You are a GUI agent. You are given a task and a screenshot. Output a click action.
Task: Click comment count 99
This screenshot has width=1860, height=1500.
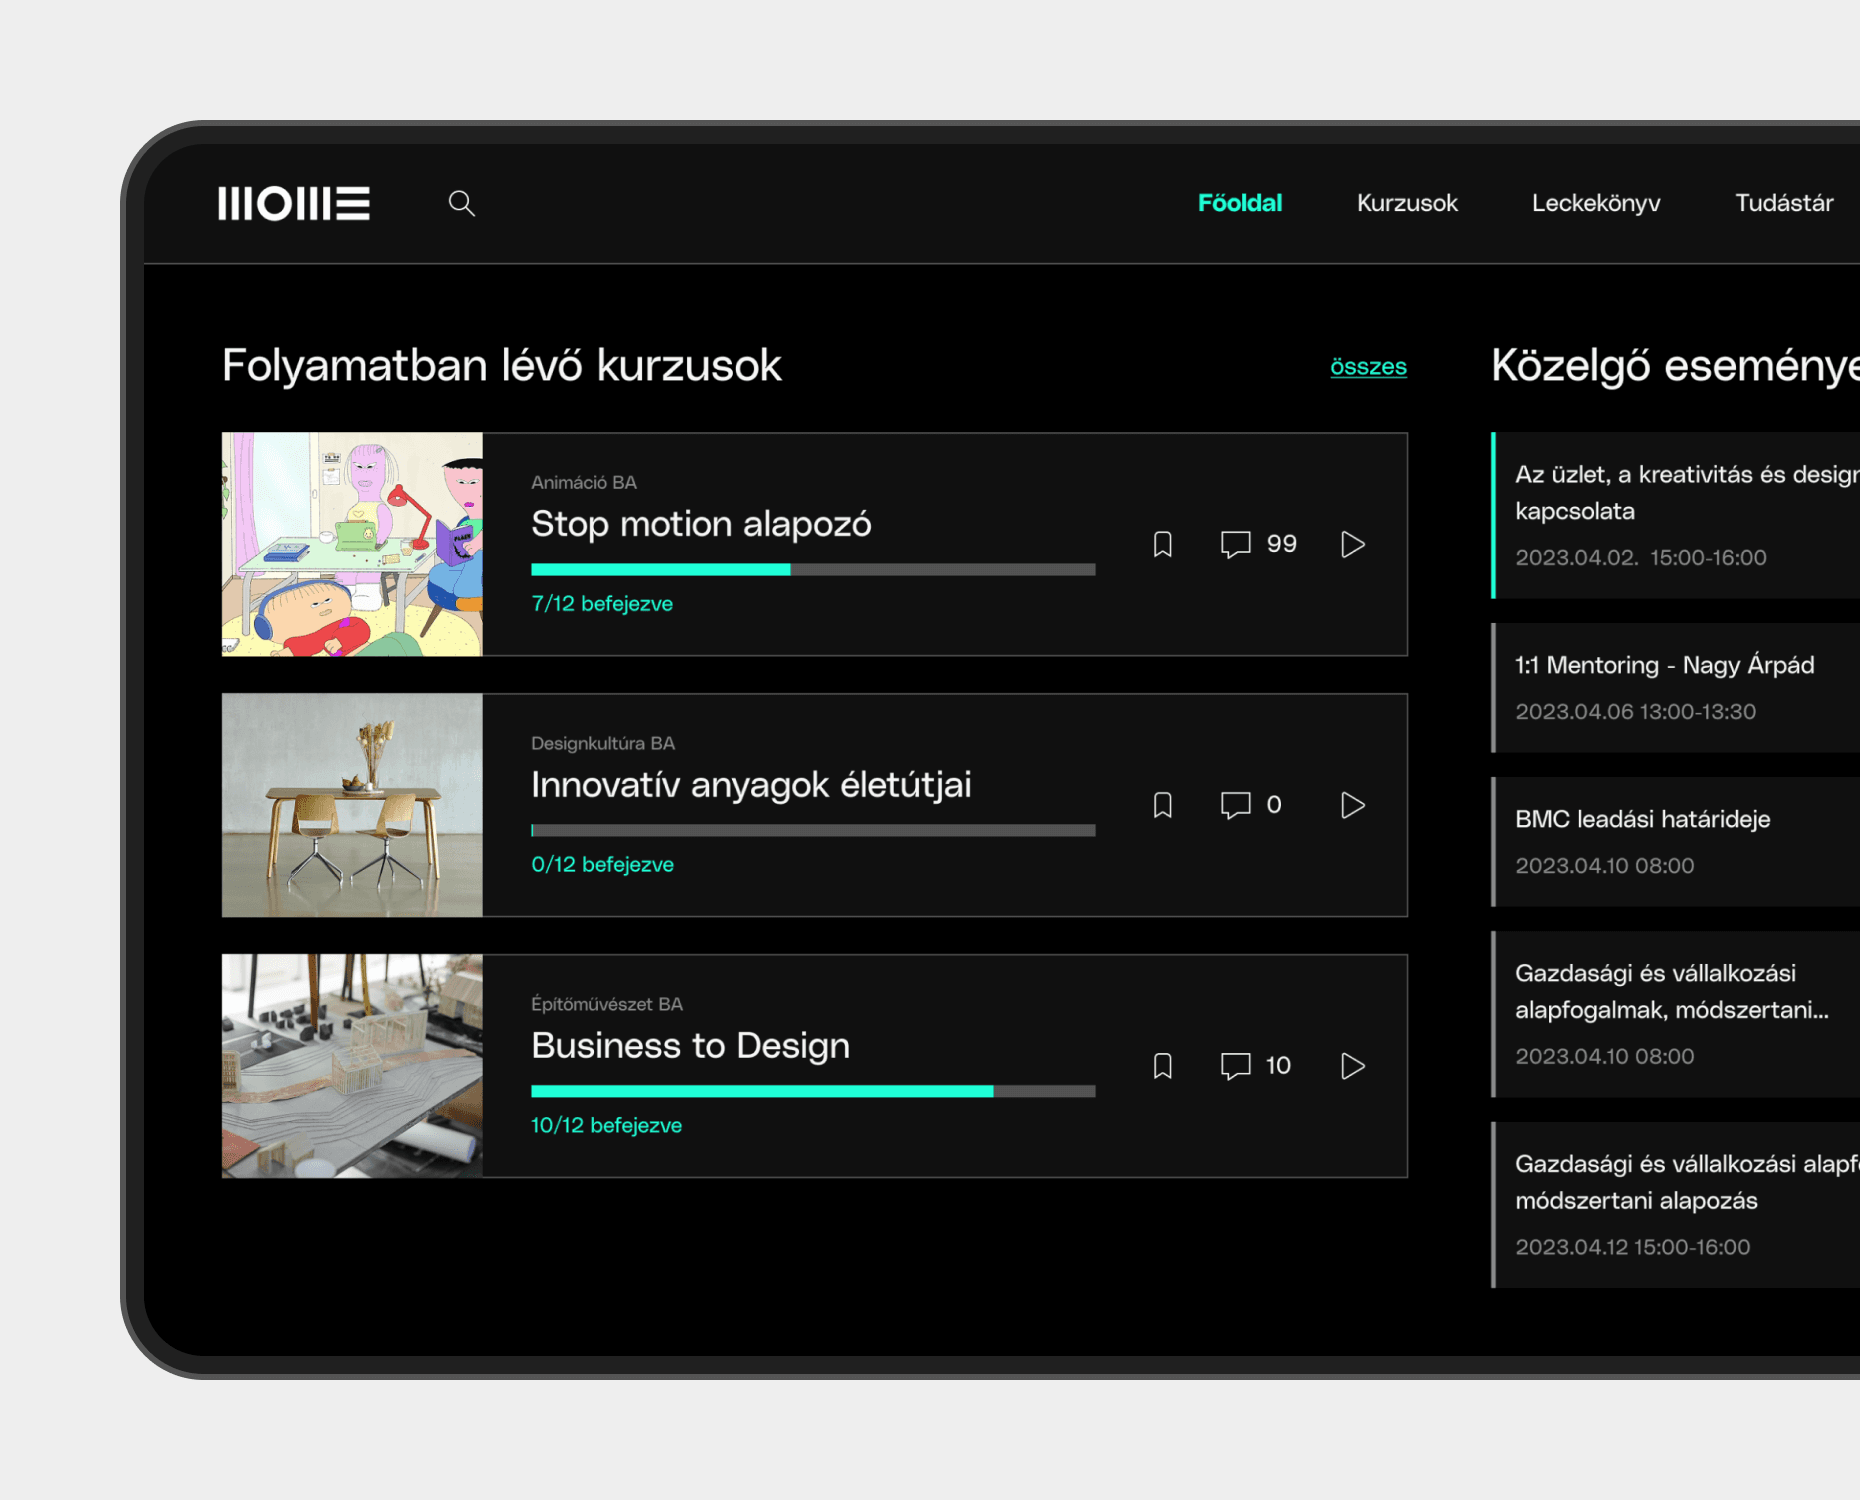(1281, 544)
